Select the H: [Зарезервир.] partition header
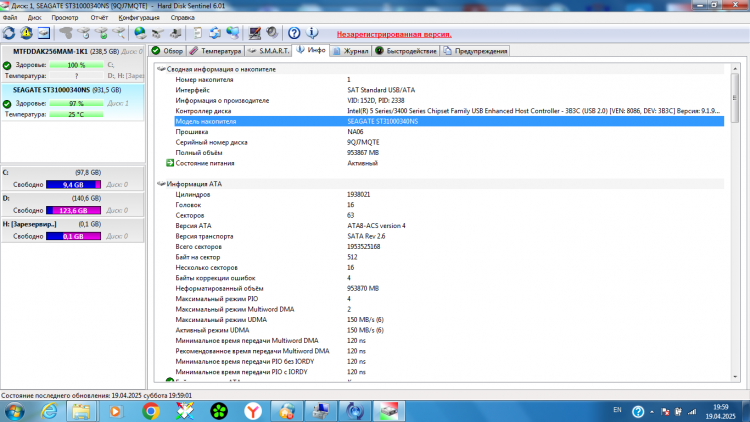 click(x=73, y=224)
